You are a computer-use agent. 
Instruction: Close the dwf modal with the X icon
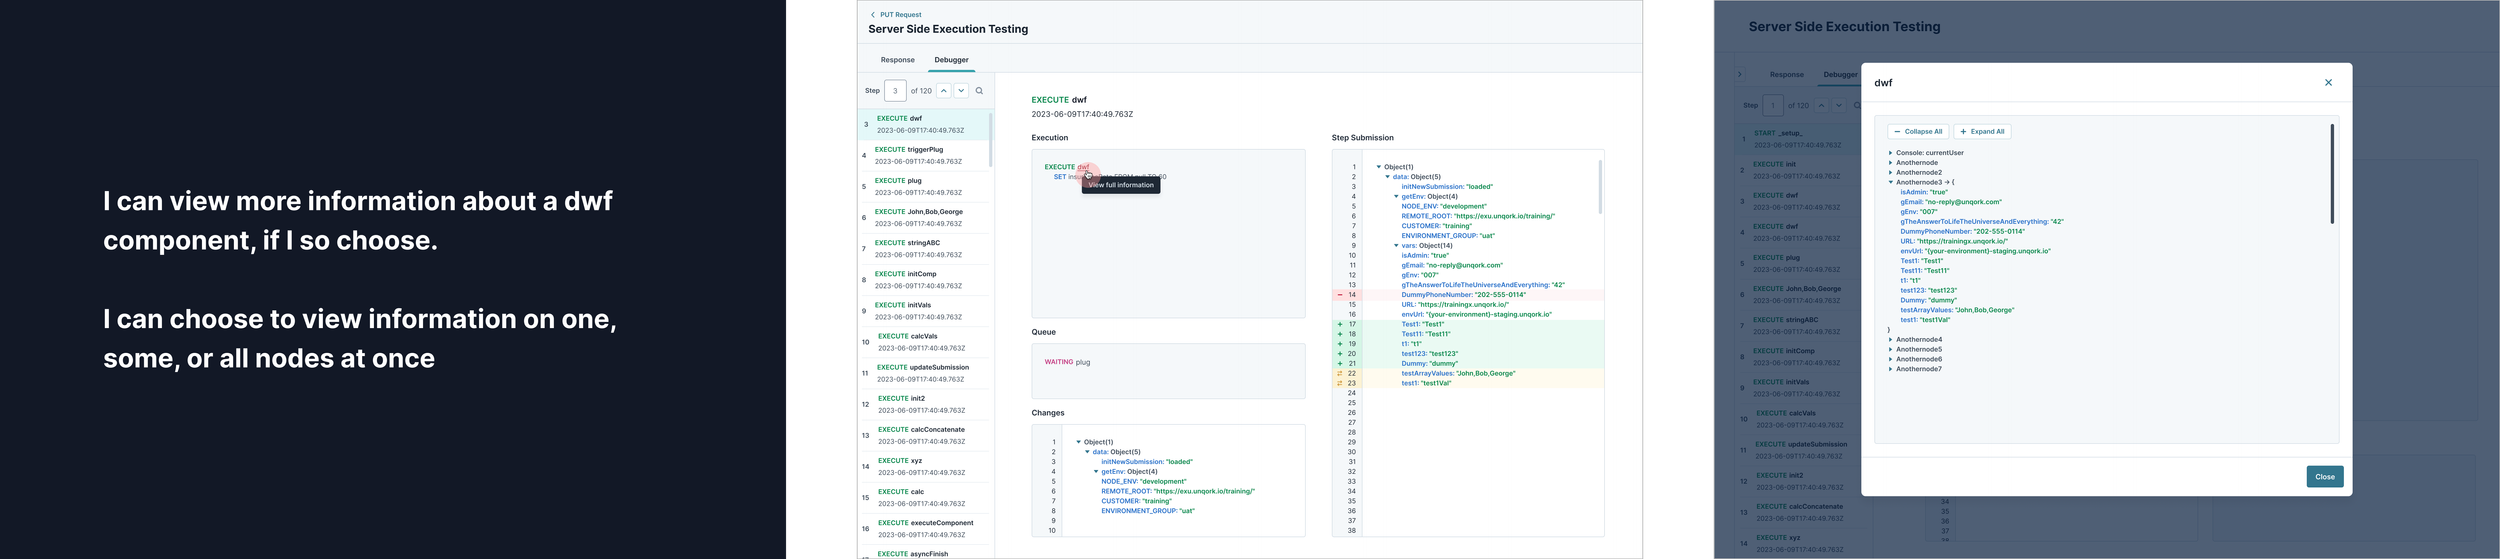[2328, 83]
